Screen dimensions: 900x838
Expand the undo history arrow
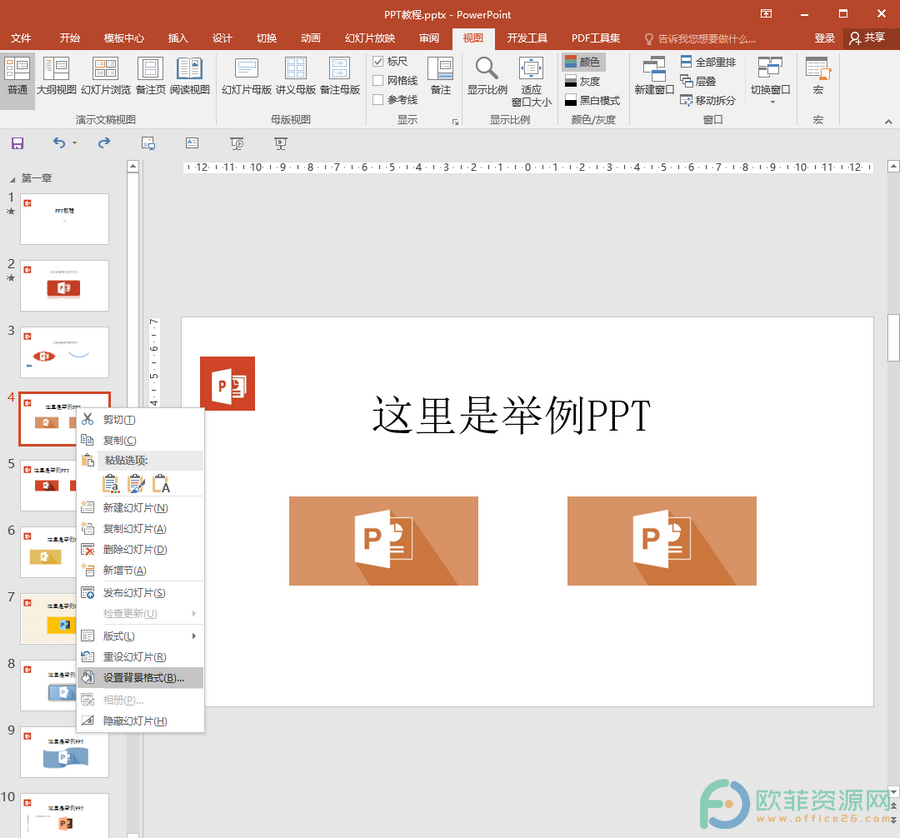(x=75, y=143)
